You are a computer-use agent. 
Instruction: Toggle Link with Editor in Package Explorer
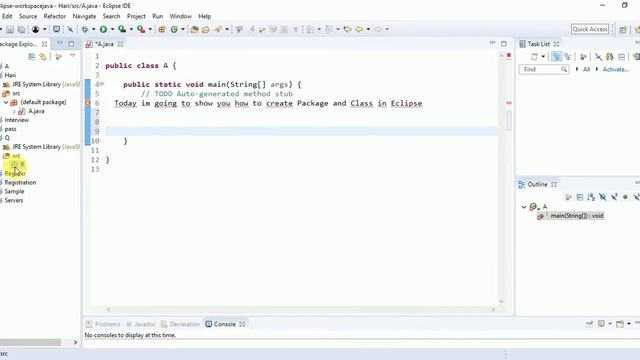(x=43, y=57)
